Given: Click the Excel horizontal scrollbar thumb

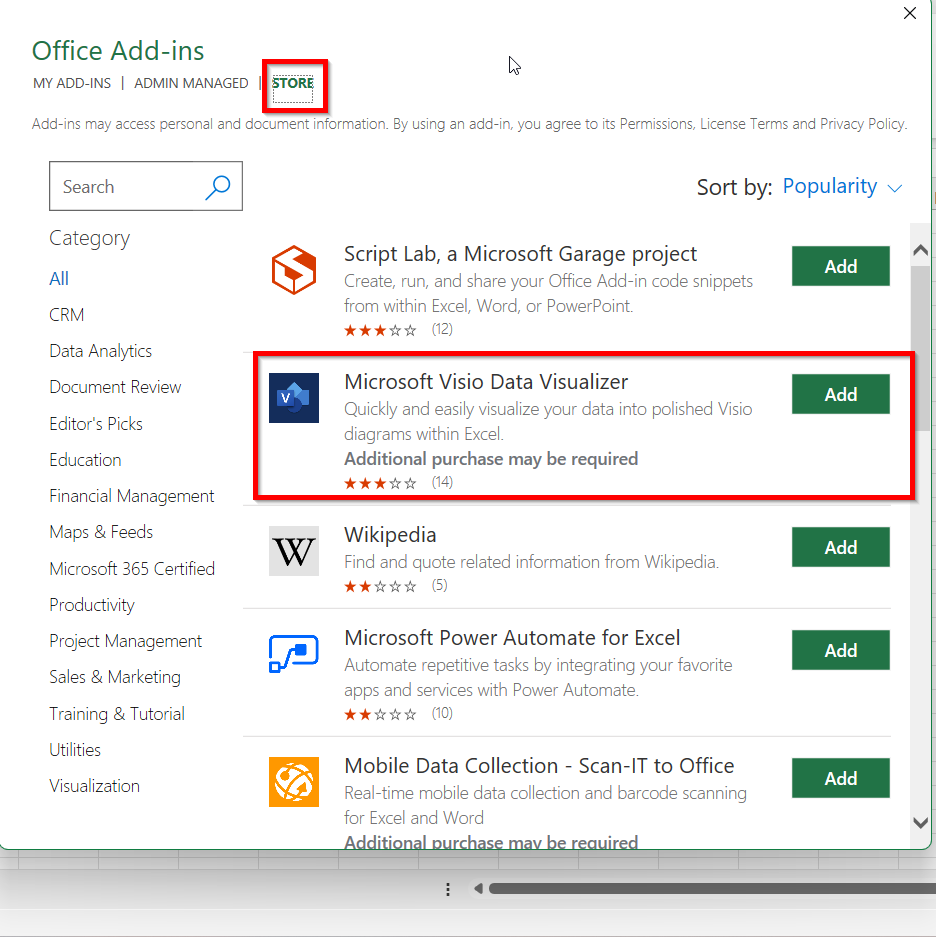Looking at the screenshot, I should 712,889.
